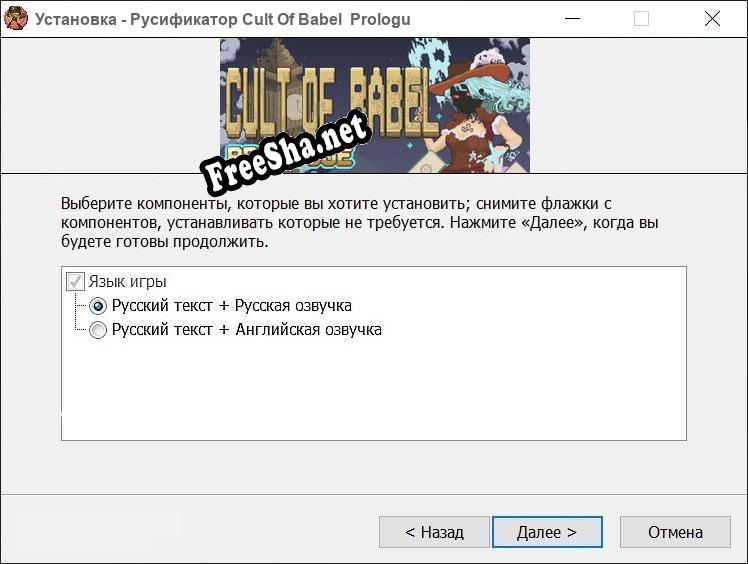The width and height of the screenshot is (748, 564).
Task: Cancel setup with the Отмена button
Action: pyautogui.click(x=675, y=532)
